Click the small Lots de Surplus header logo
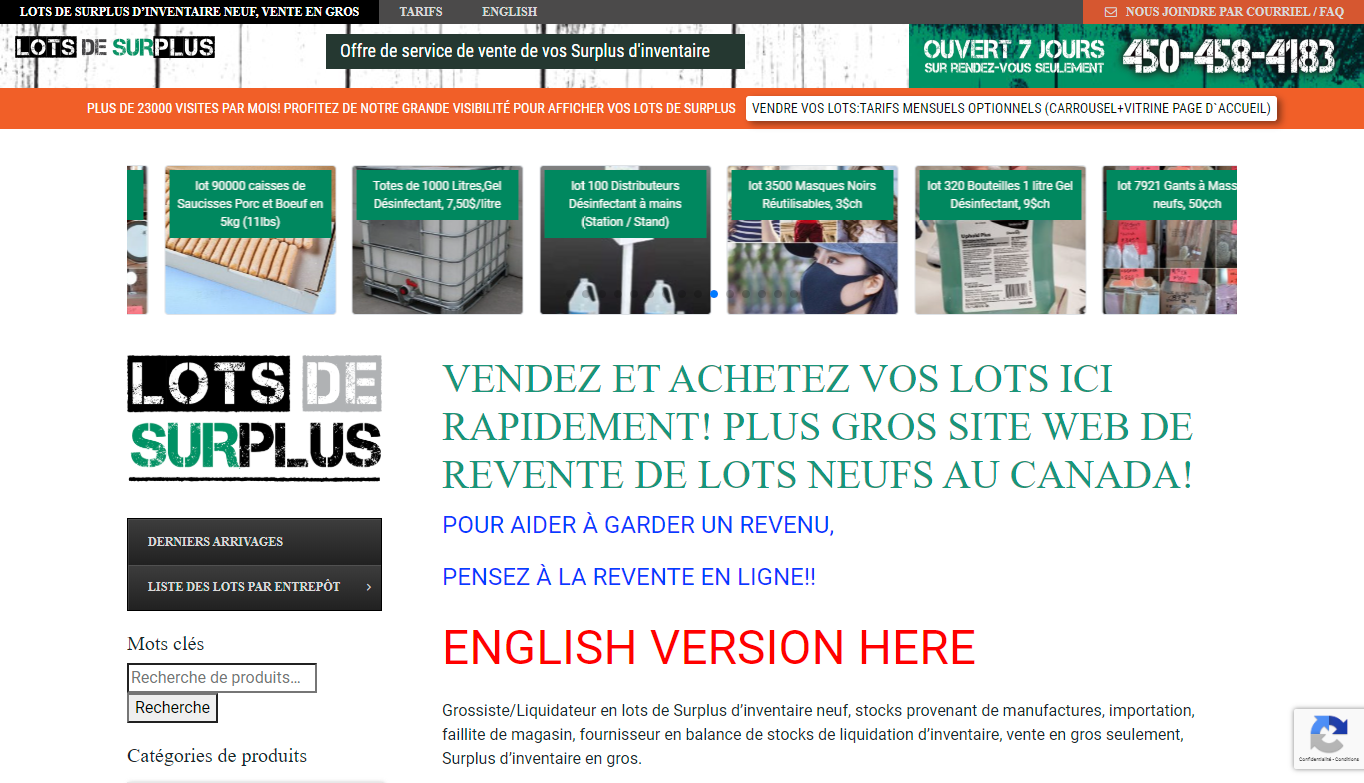Screen dimensions: 1364x783 115,47
